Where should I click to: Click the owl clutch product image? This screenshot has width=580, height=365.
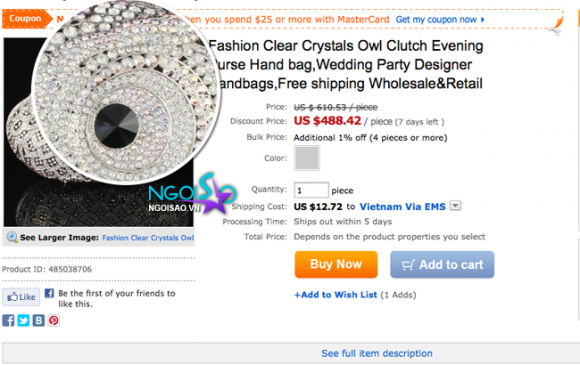tap(98, 132)
